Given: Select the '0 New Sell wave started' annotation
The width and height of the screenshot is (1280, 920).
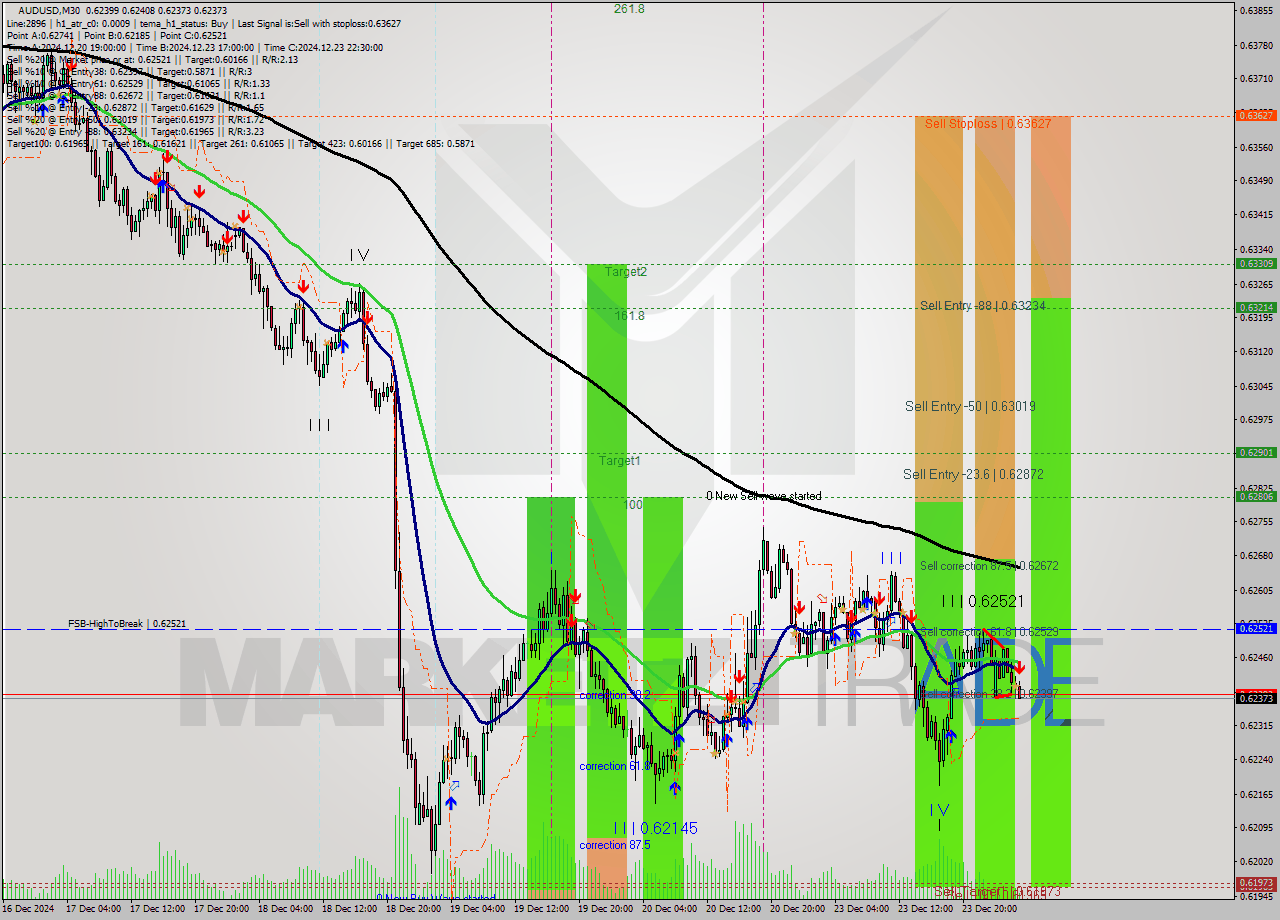Looking at the screenshot, I should point(764,496).
